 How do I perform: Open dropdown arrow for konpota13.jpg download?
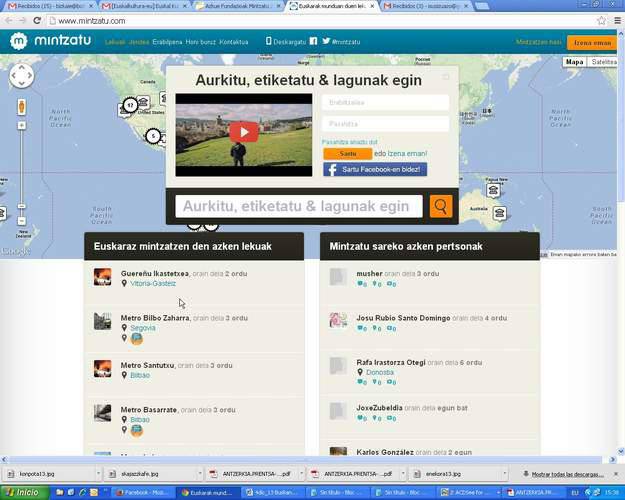pyautogui.click(x=98, y=473)
